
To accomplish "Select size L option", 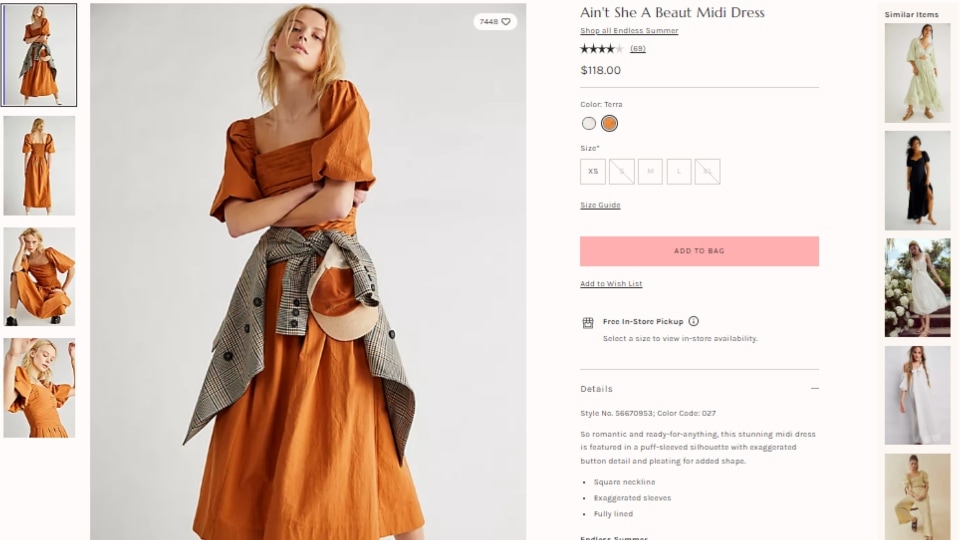I will 679,171.
